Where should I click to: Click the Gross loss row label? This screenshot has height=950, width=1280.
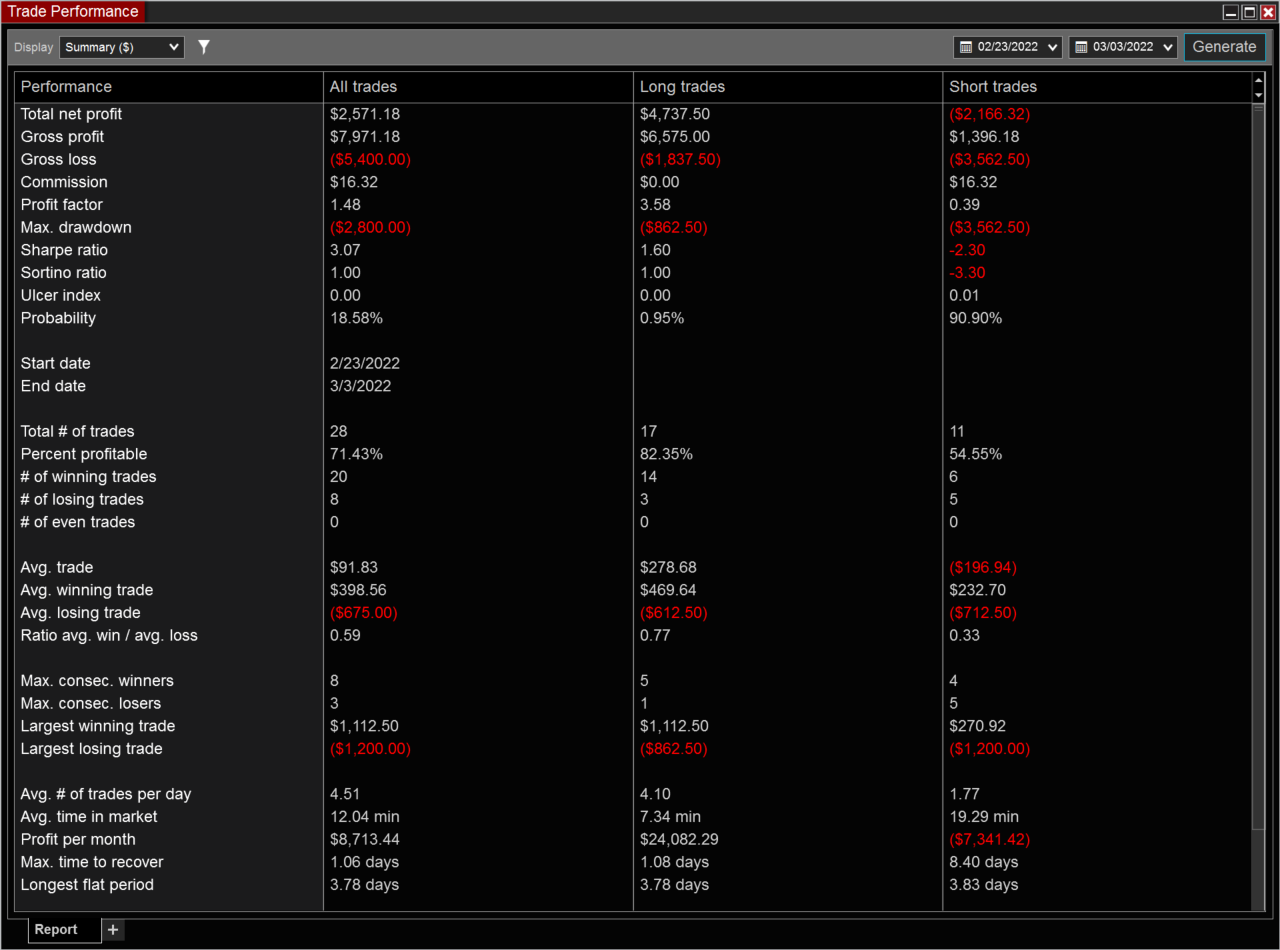point(59,160)
